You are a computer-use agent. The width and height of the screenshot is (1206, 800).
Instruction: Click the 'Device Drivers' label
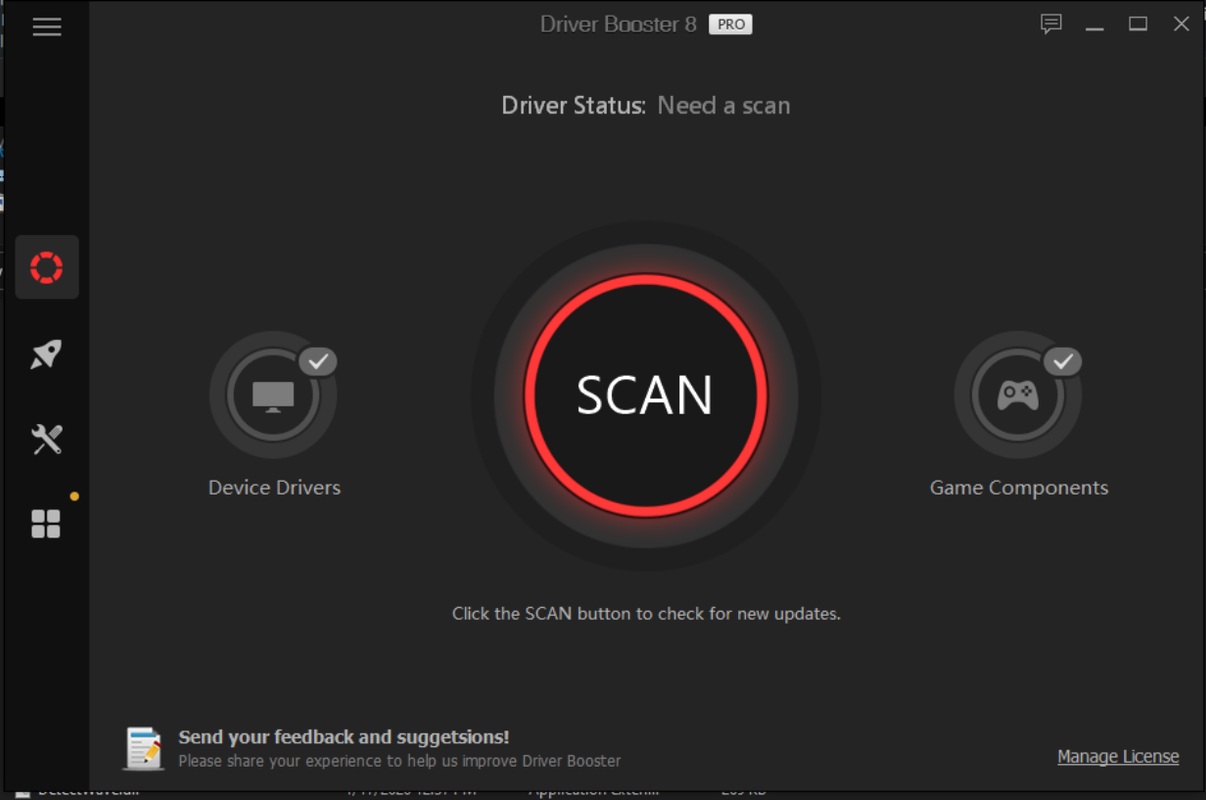coord(274,487)
